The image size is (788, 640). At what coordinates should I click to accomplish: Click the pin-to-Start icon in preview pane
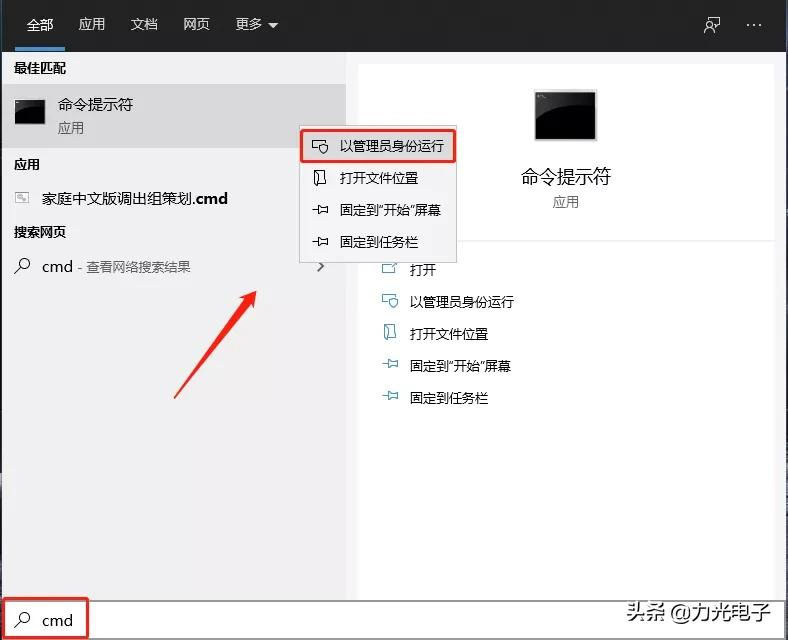click(x=390, y=364)
